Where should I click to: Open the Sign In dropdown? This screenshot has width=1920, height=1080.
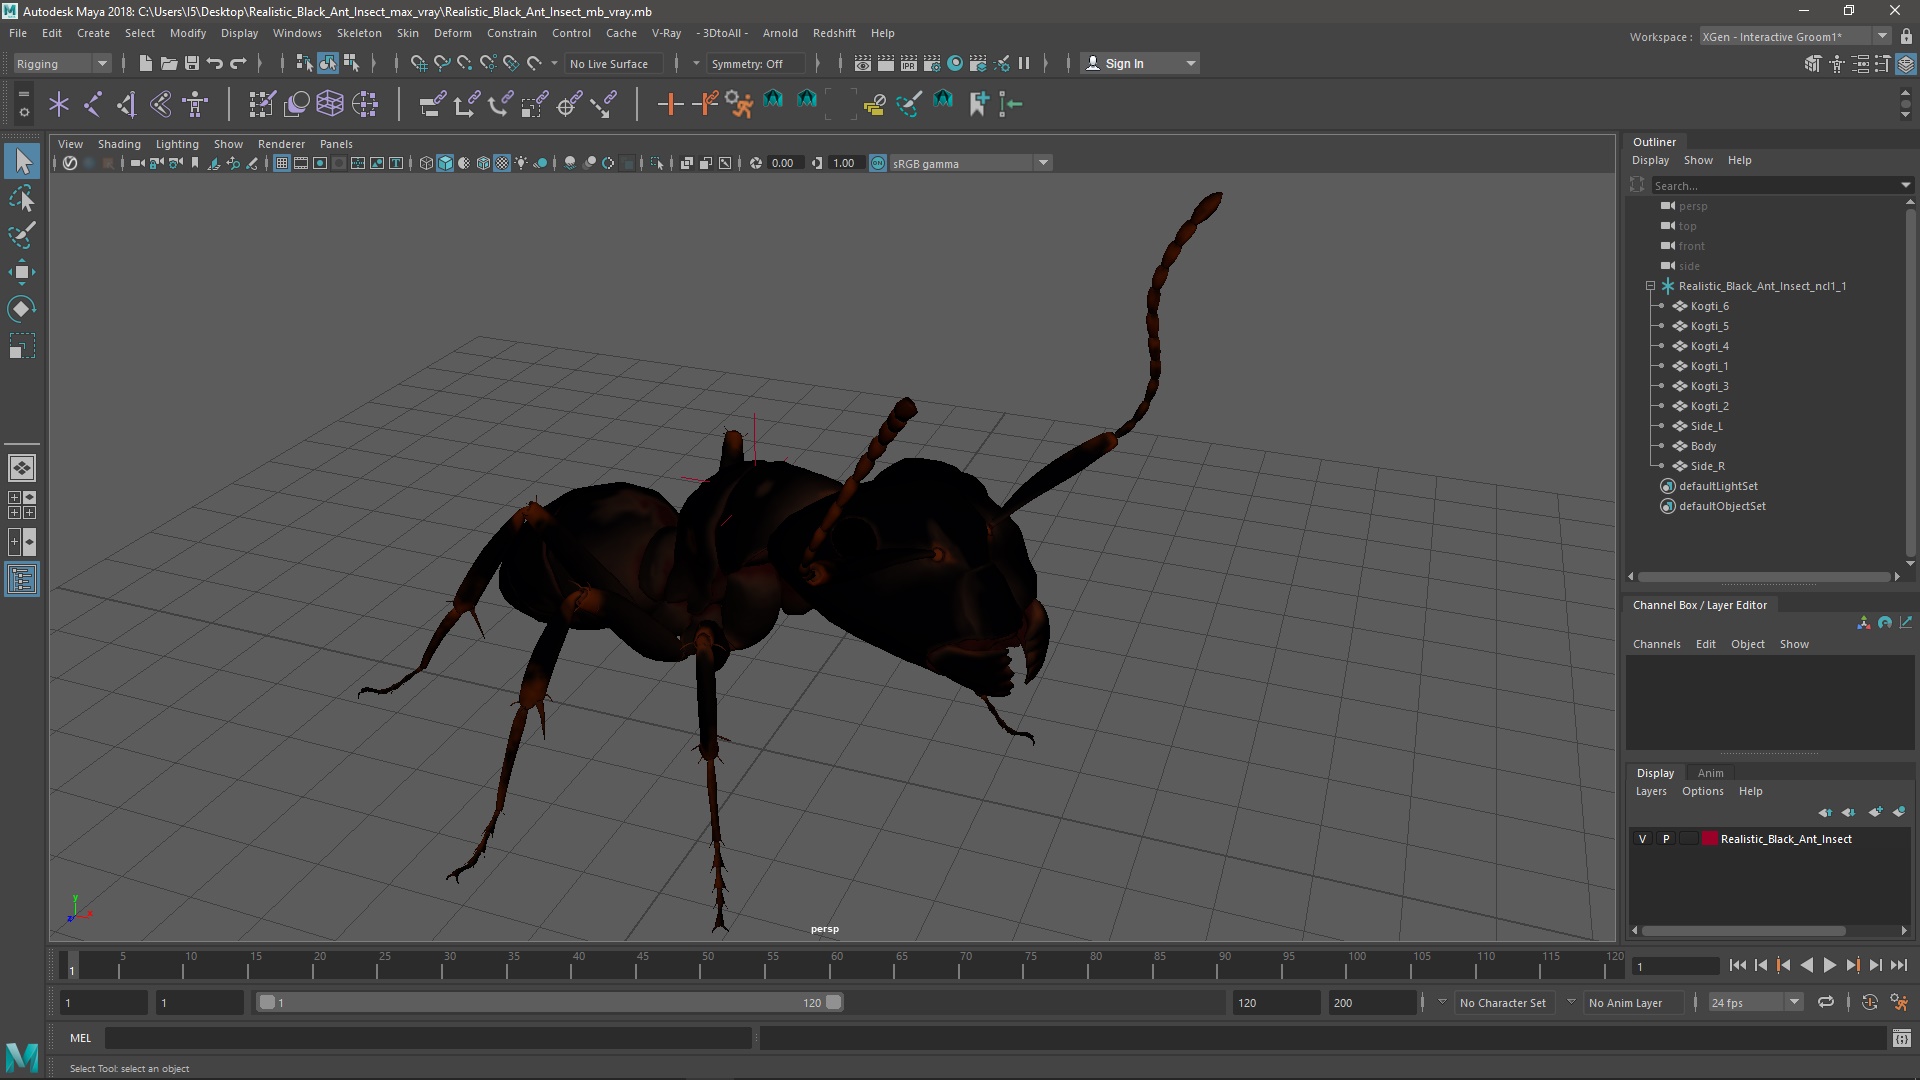click(1140, 63)
